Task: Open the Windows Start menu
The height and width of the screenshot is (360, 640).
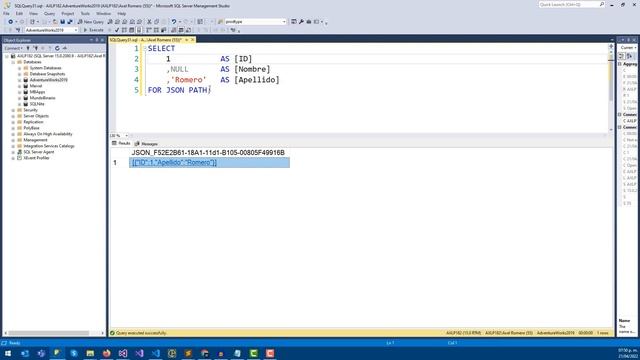Action: 8,353
